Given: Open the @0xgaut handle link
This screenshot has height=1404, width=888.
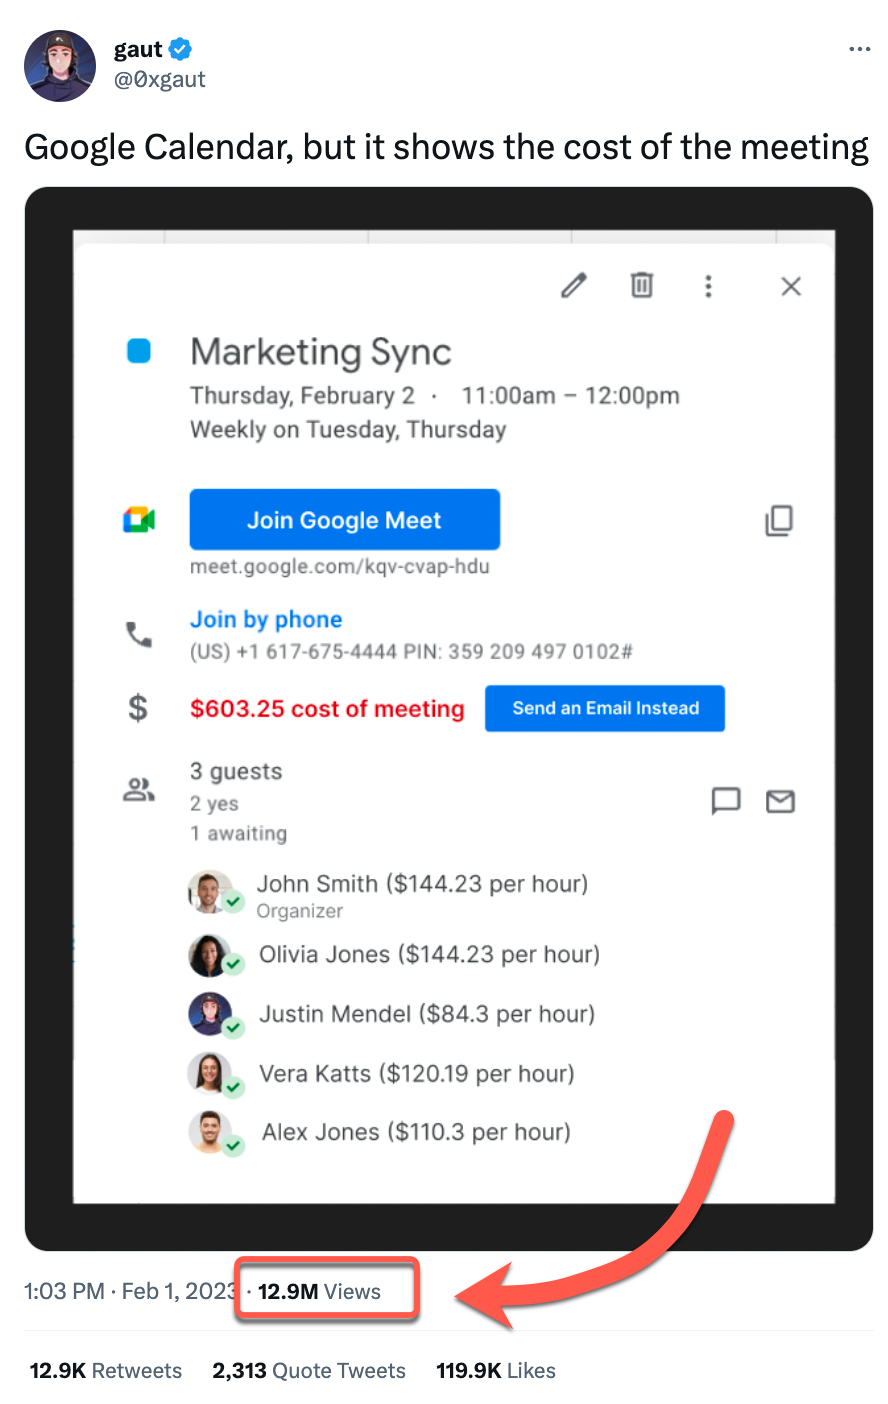Looking at the screenshot, I should pos(160,79).
